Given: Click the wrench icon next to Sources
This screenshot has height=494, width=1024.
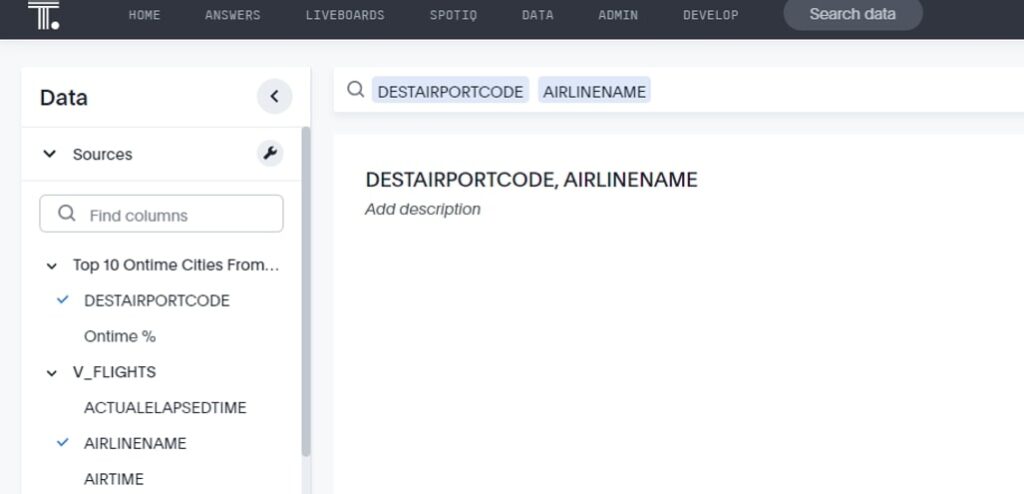Looking at the screenshot, I should click(x=270, y=154).
